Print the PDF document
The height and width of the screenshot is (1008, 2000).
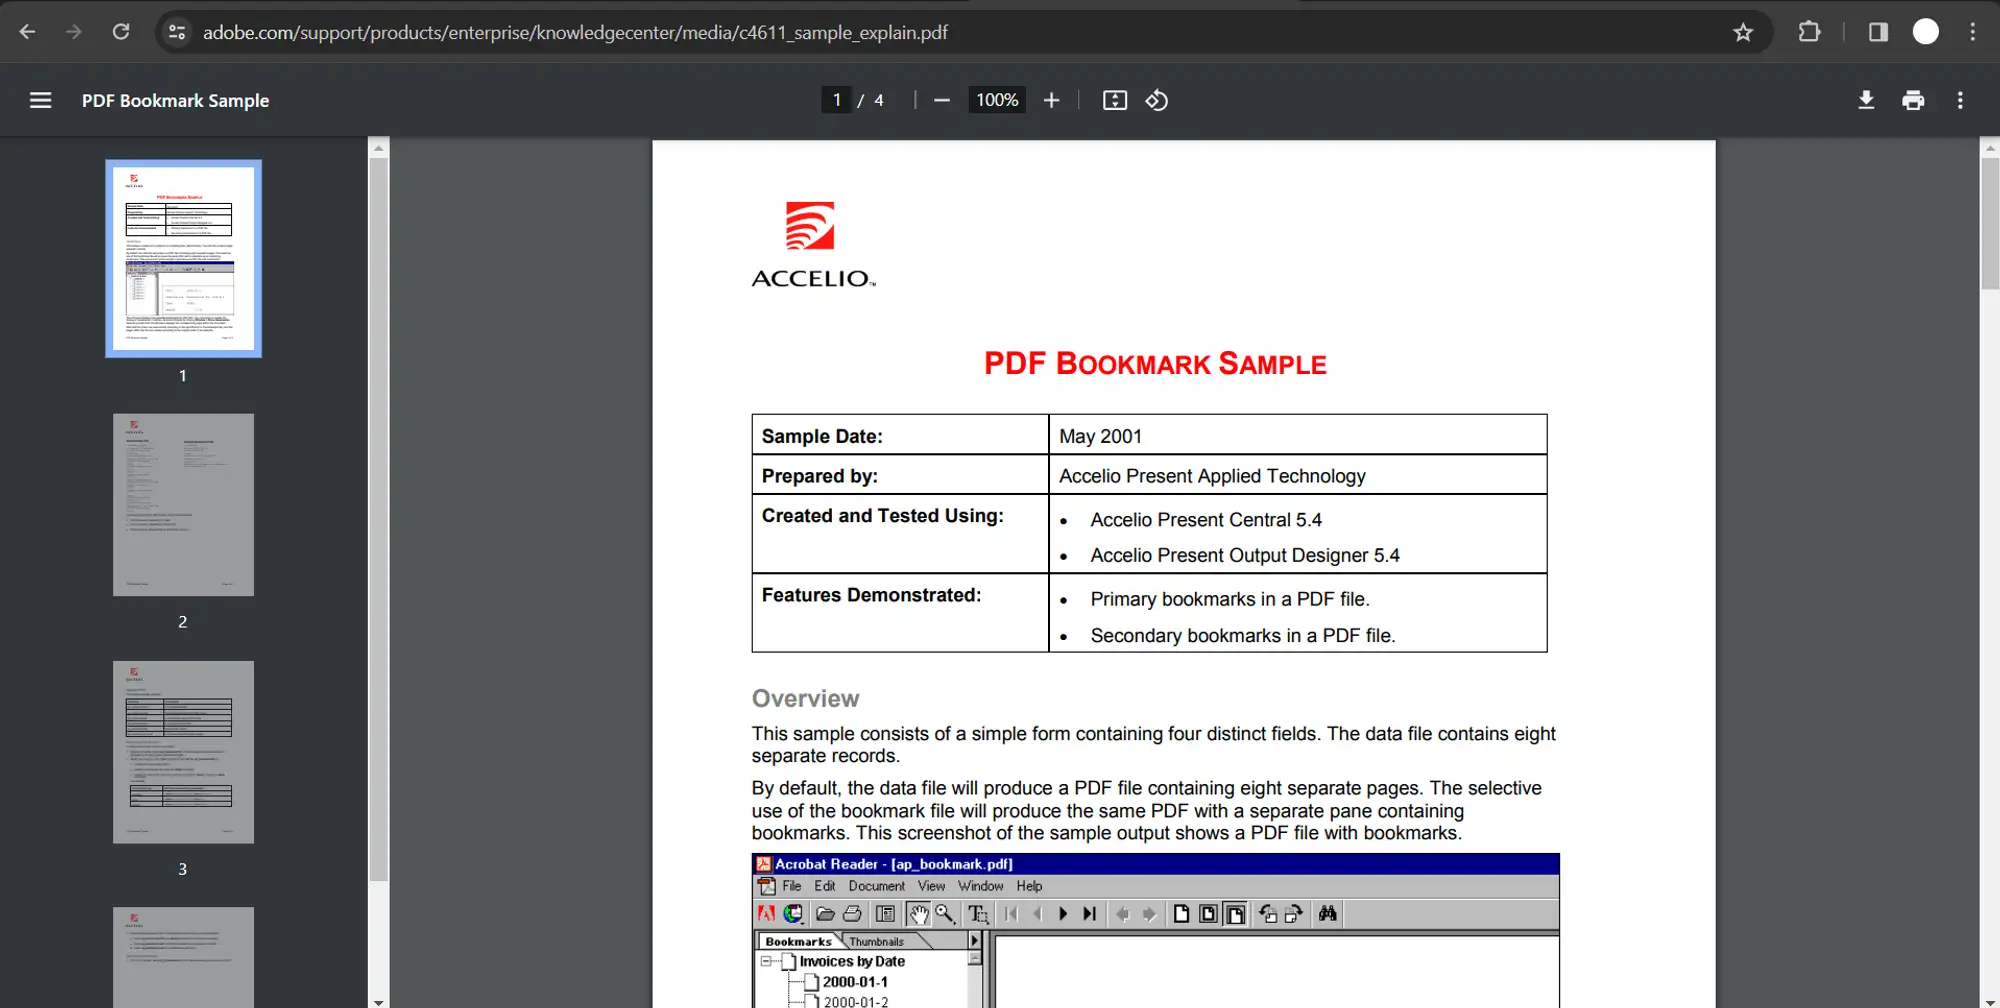[1913, 100]
